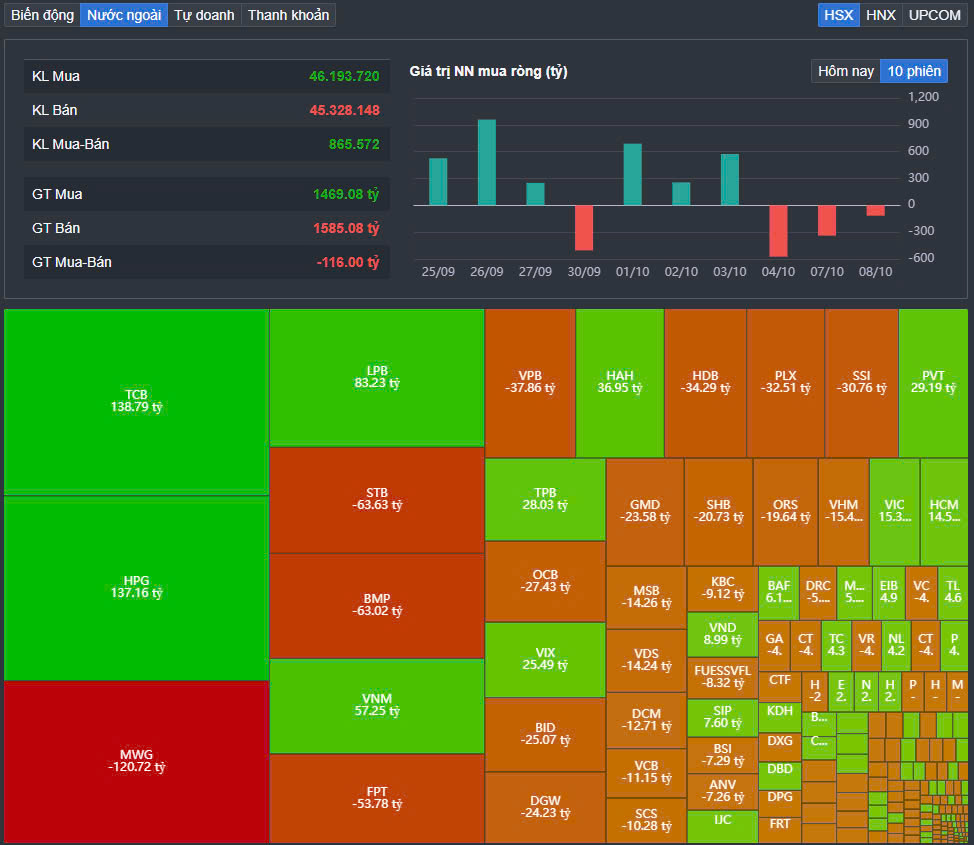Open the OCB treemap tile

pos(545,581)
